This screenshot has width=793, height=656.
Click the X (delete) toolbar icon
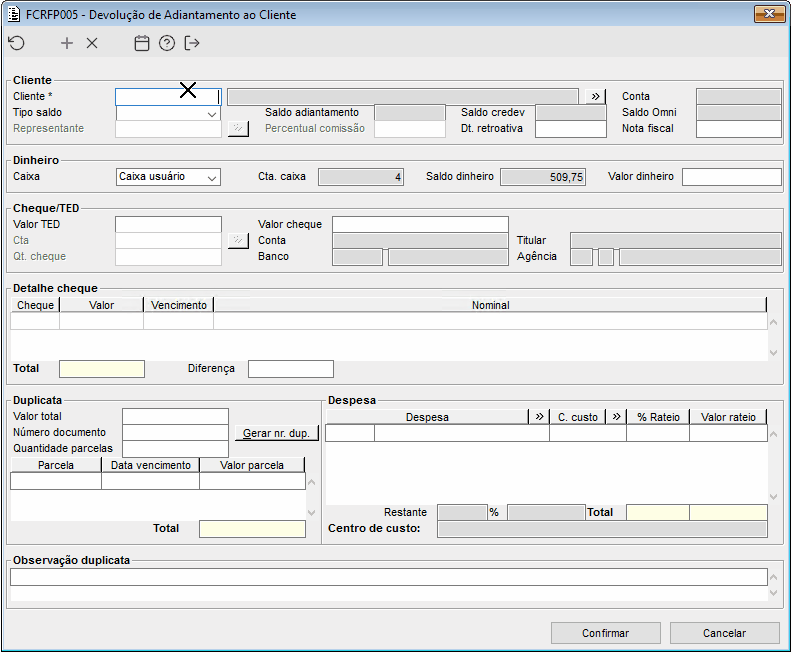92,43
